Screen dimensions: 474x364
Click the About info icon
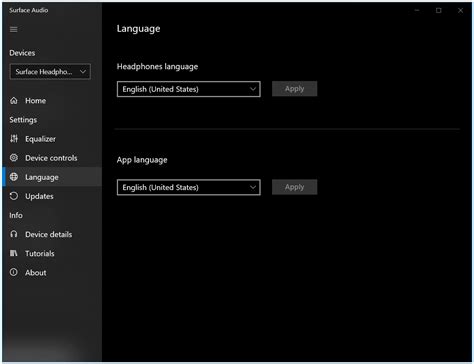14,272
